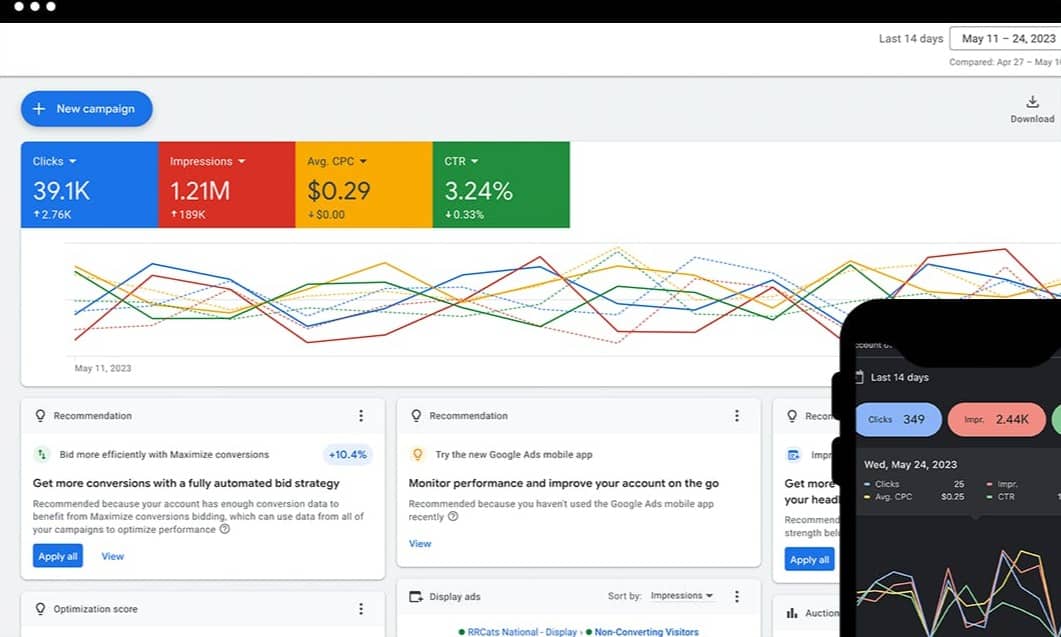Image resolution: width=1061 pixels, height=637 pixels.
Task: Tap the Impr. 2.44K pill on the phone
Action: click(x=997, y=419)
